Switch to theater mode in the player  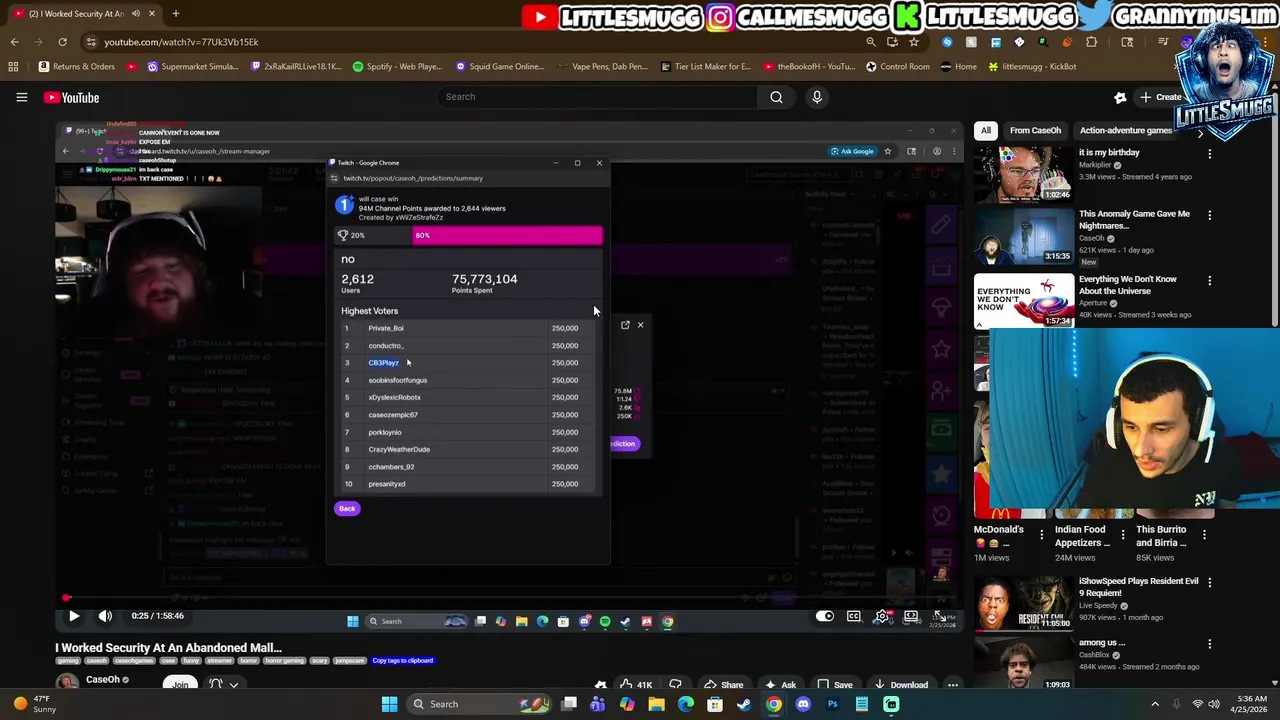[911, 616]
